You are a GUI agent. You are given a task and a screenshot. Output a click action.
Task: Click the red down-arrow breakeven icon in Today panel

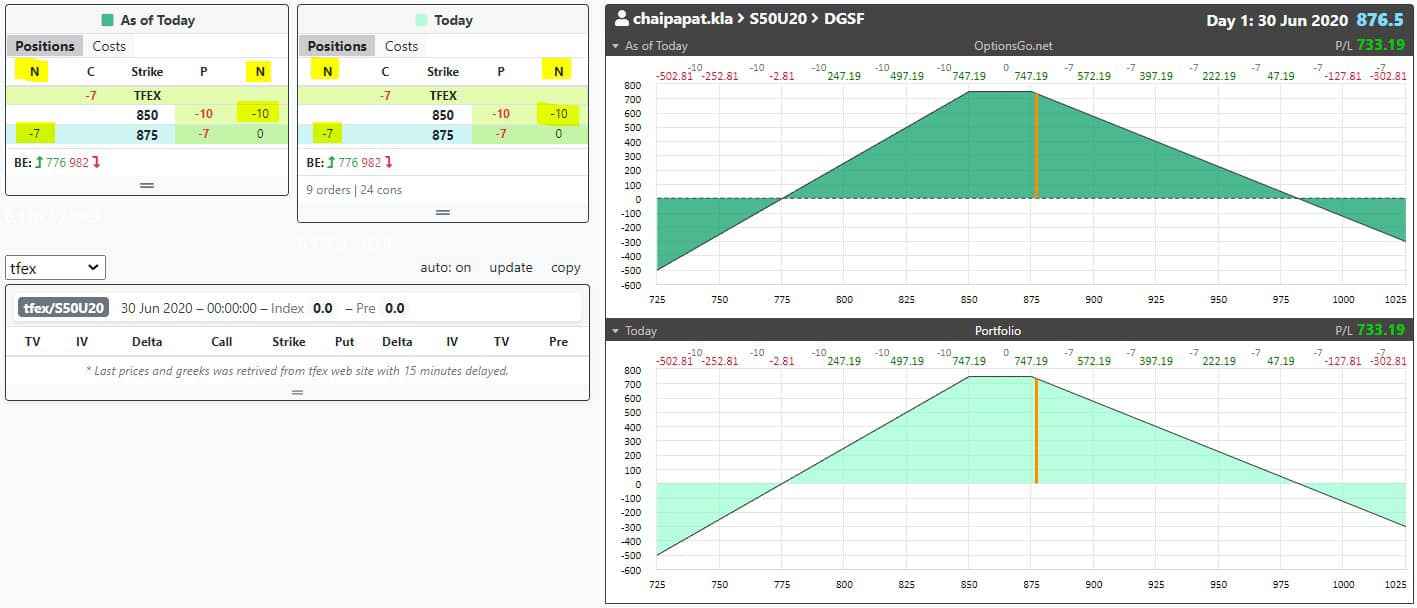pyautogui.click(x=389, y=162)
